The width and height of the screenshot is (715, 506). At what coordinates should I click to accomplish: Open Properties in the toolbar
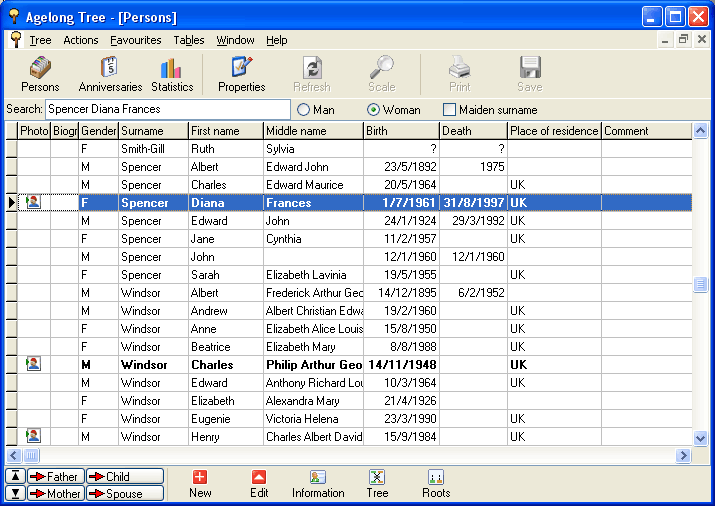coord(241,74)
